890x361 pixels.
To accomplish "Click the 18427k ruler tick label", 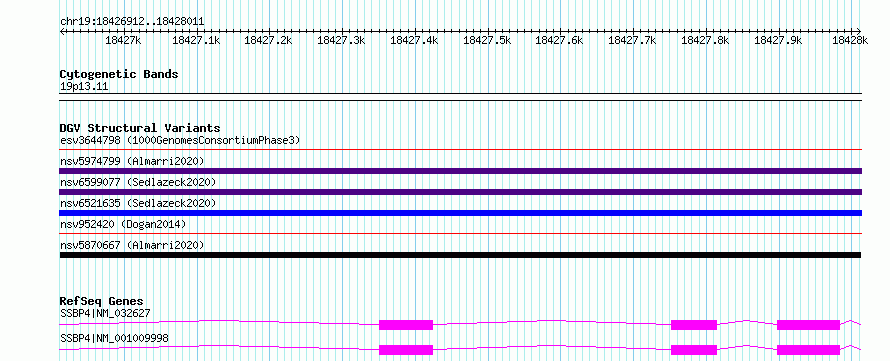I will click(123, 40).
